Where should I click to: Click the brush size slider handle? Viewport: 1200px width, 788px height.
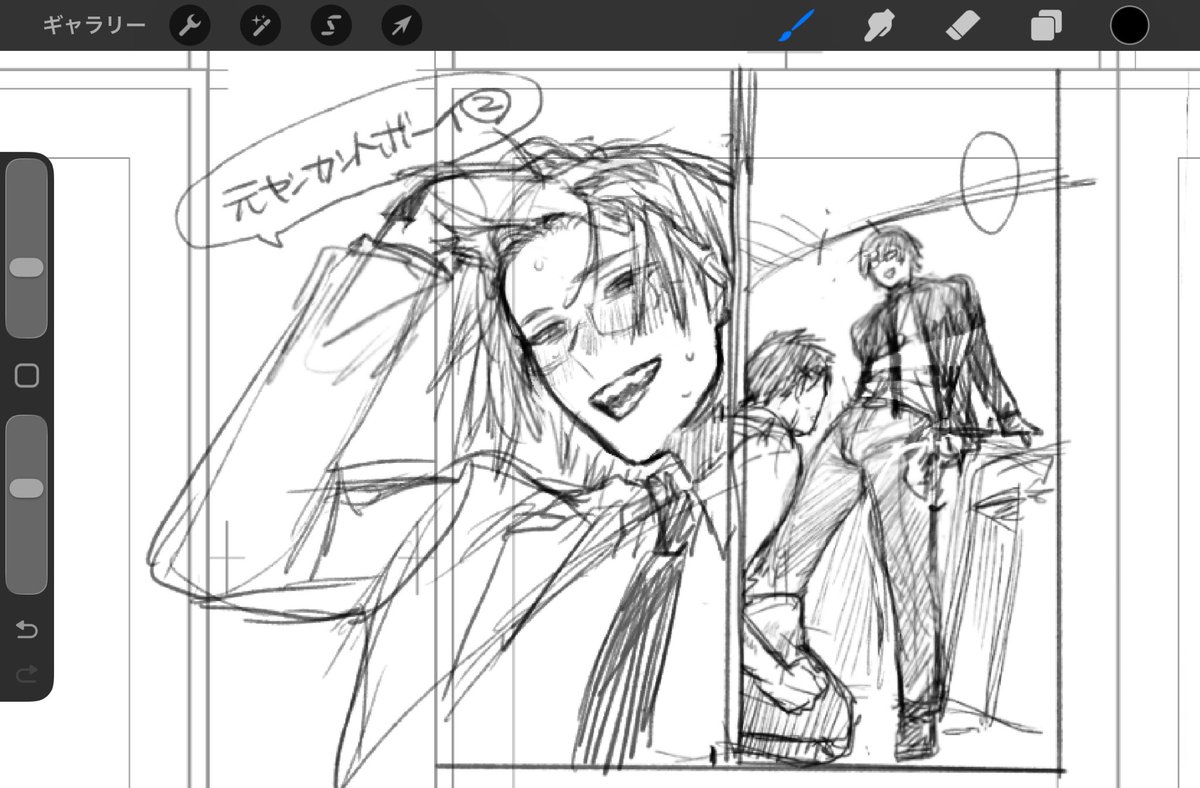coord(26,267)
